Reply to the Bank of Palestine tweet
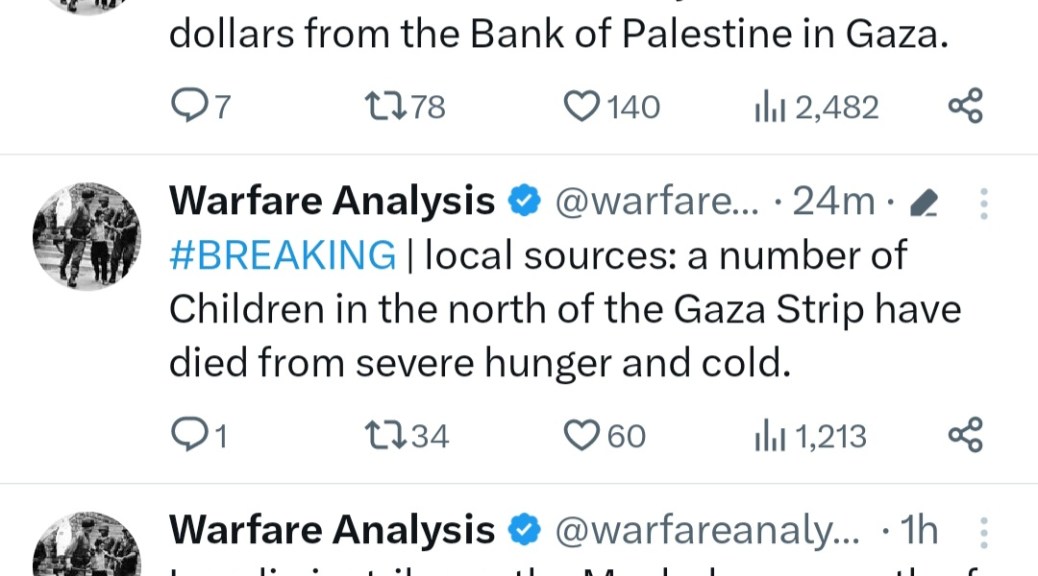 tap(187, 106)
